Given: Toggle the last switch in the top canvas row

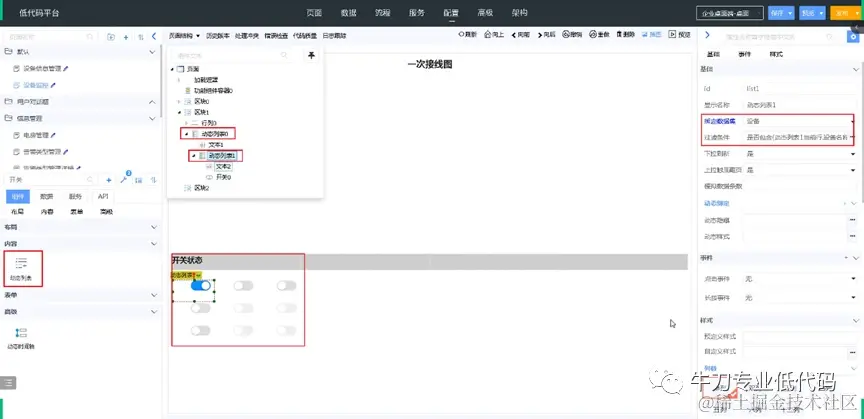Looking at the screenshot, I should [x=286, y=286].
